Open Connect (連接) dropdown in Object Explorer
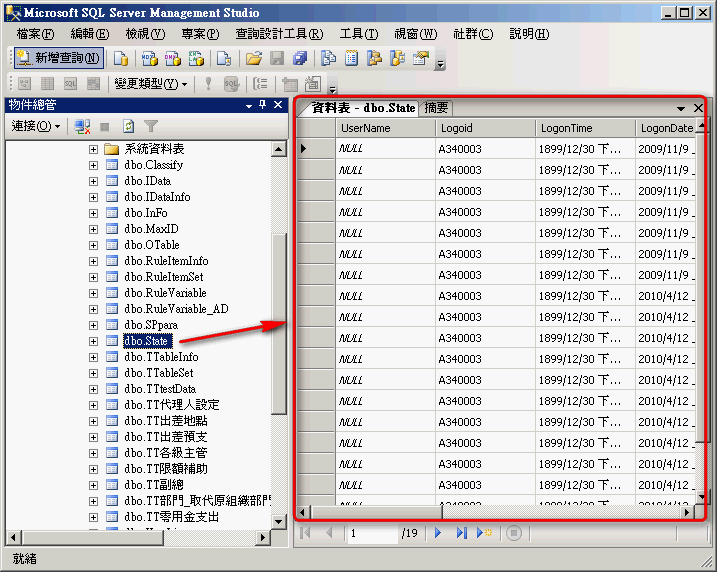The width and height of the screenshot is (717, 572). coord(36,126)
